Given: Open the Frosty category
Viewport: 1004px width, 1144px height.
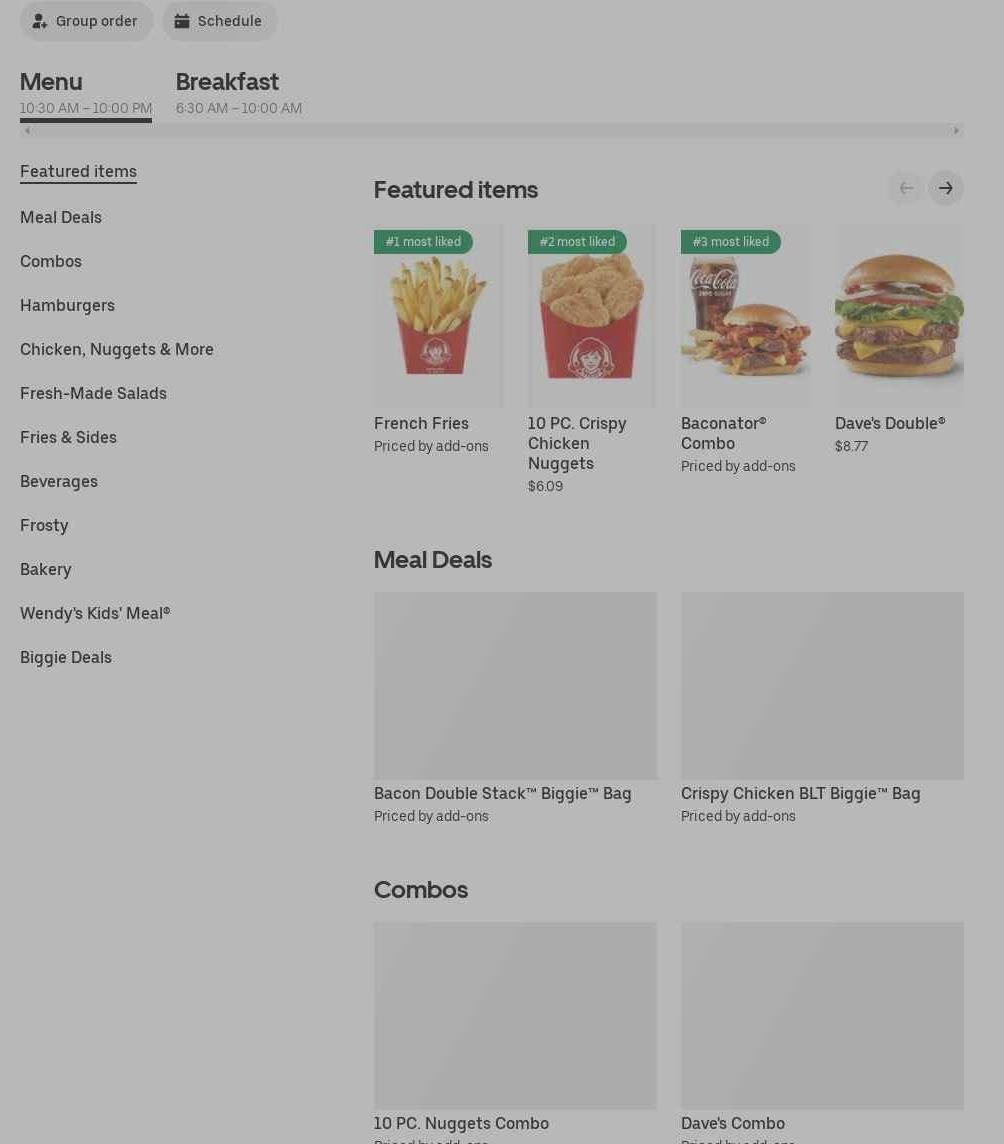Looking at the screenshot, I should click(44, 525).
